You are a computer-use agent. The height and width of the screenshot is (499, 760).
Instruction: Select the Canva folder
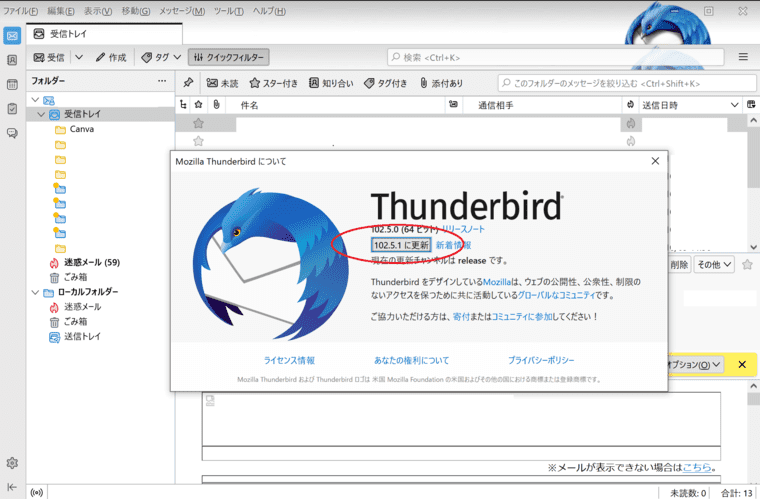coord(81,129)
